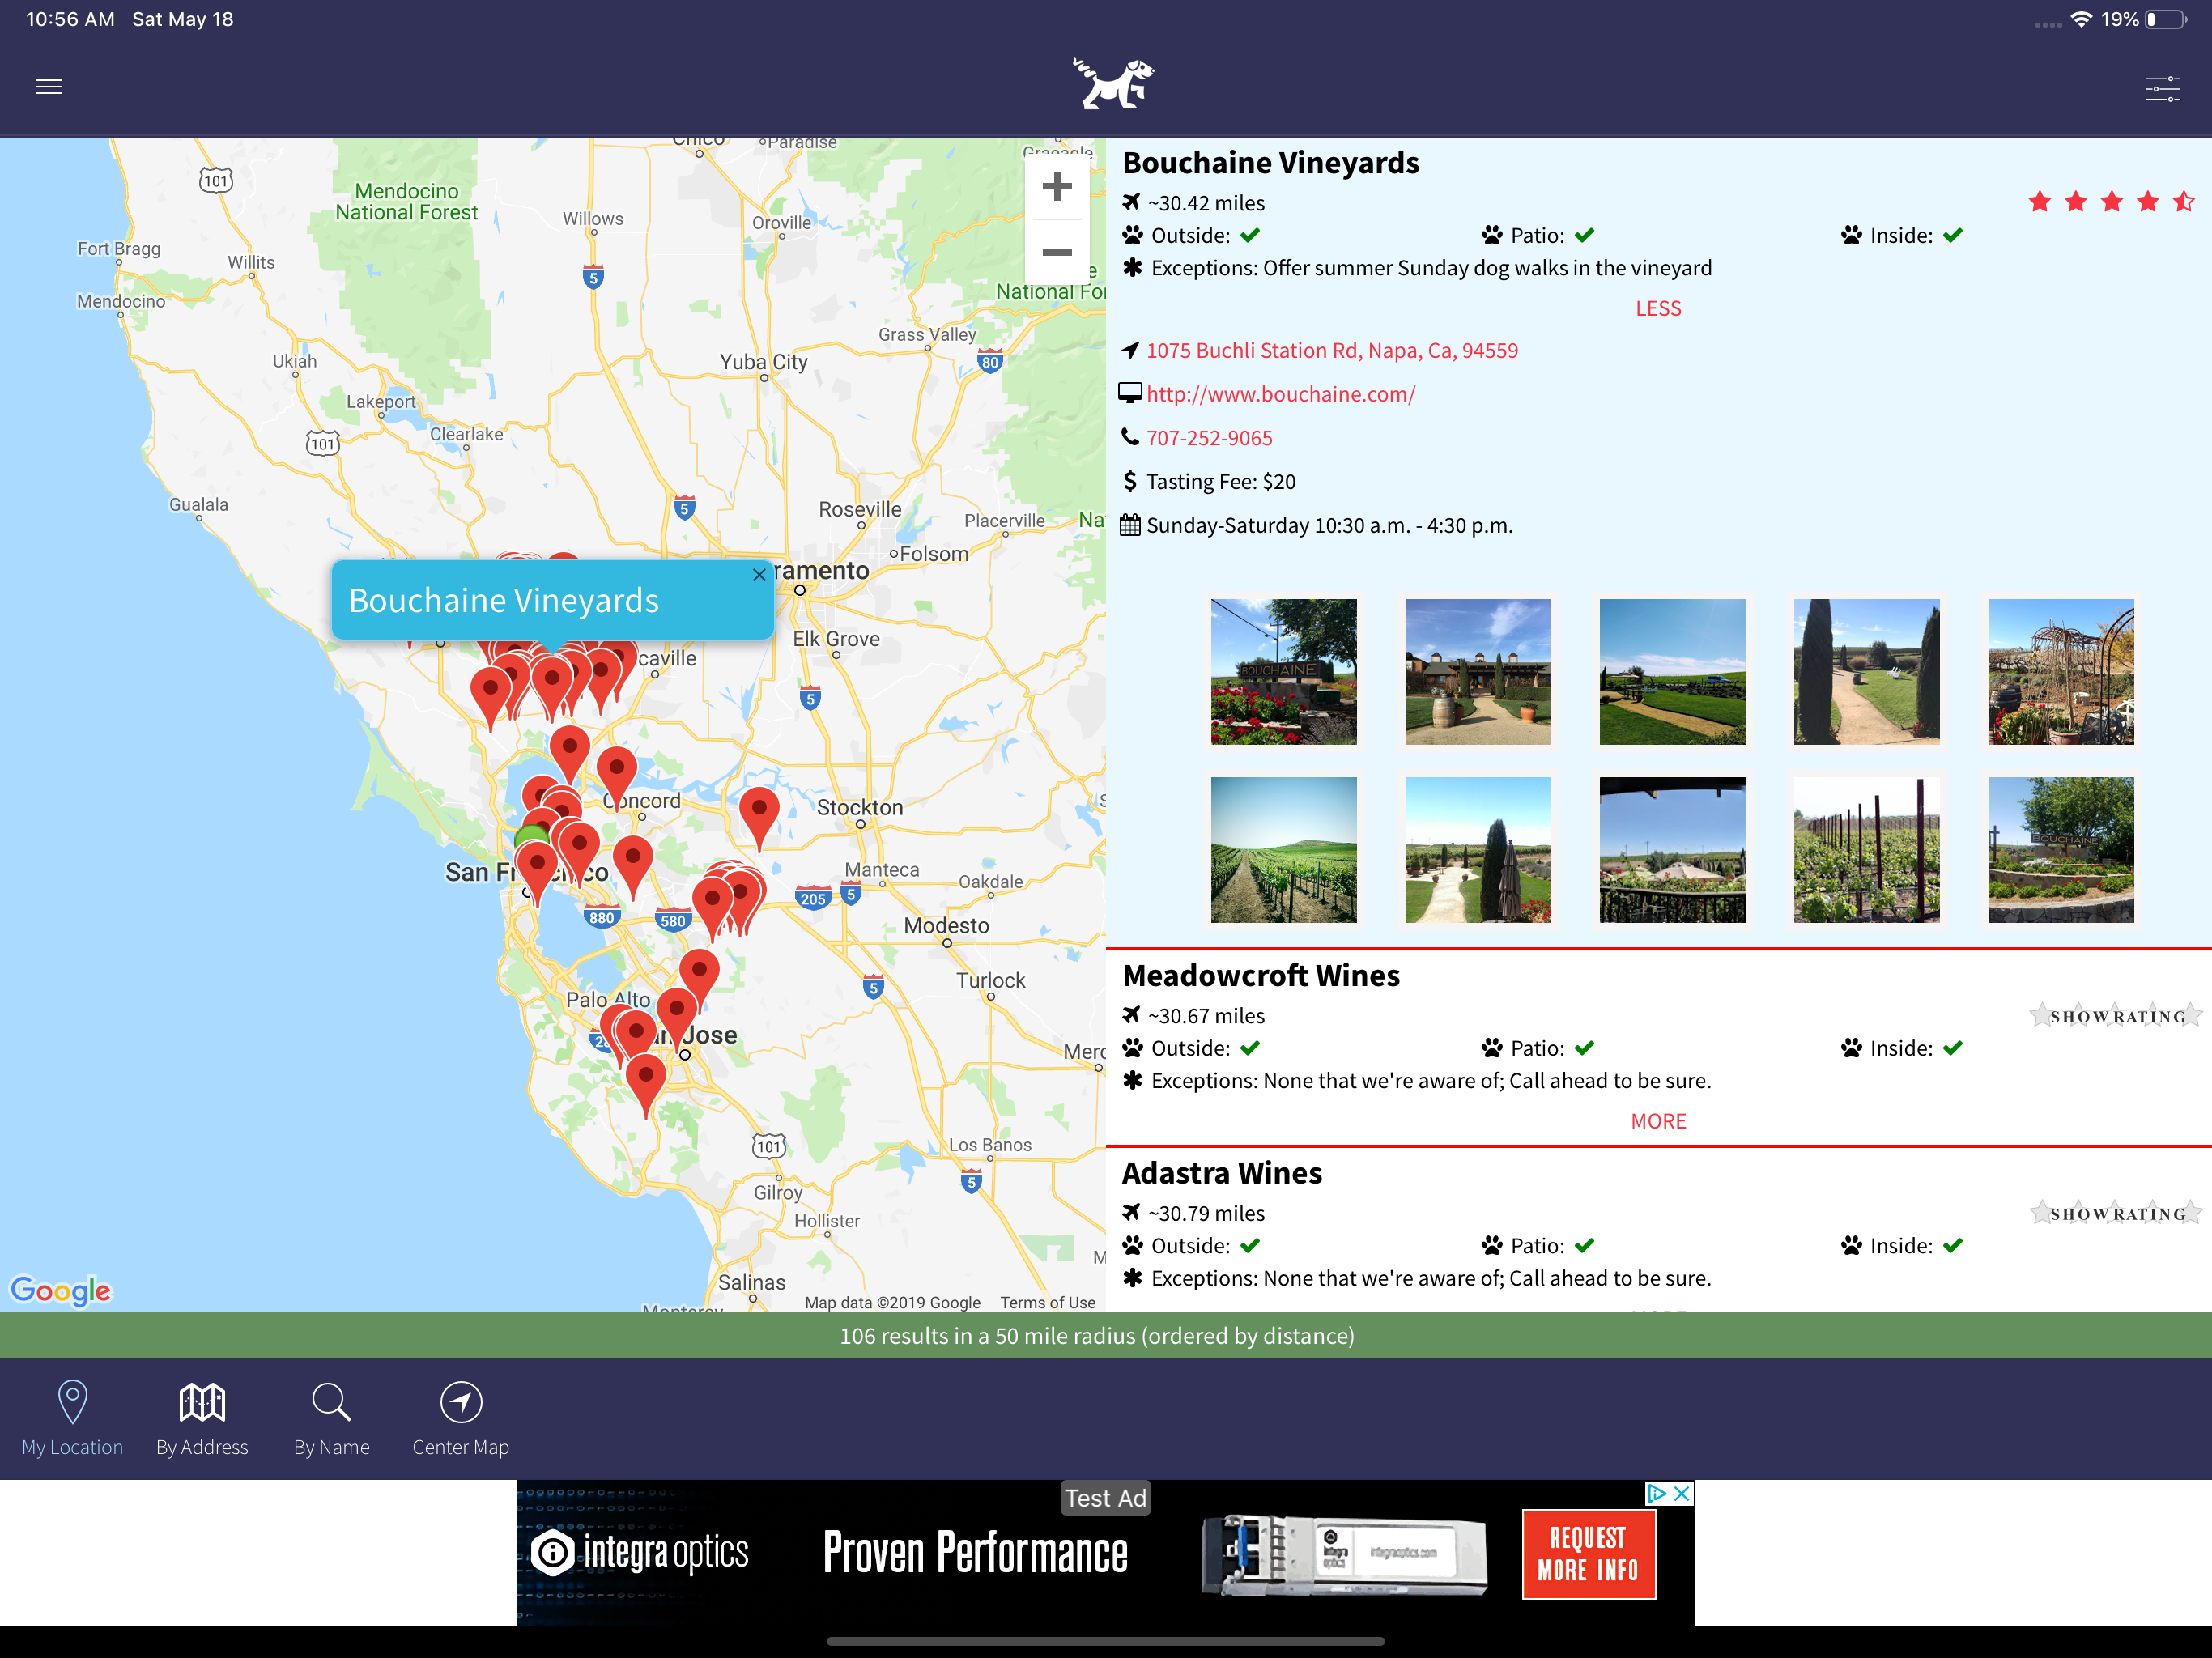
Task: Tap the Tasting Fee: $20 line
Action: point(1220,482)
